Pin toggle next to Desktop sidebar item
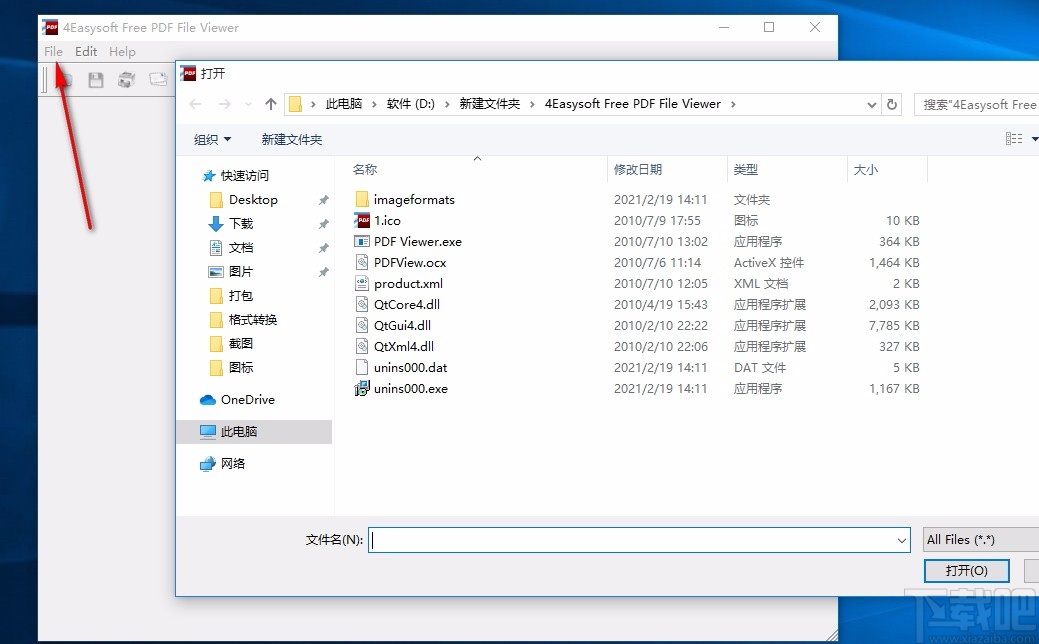This screenshot has height=644, width=1039. point(323,199)
